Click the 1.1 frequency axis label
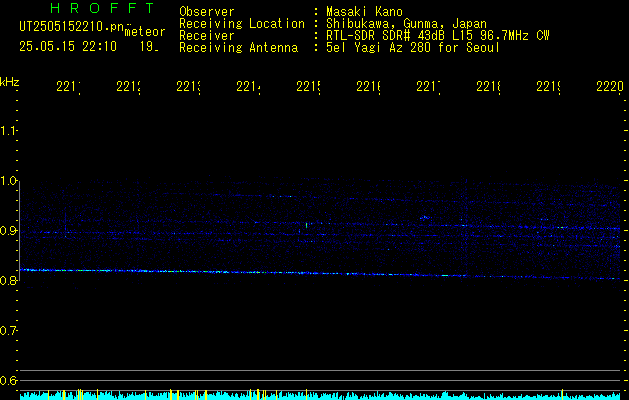This screenshot has height=400, width=629. coord(8,131)
